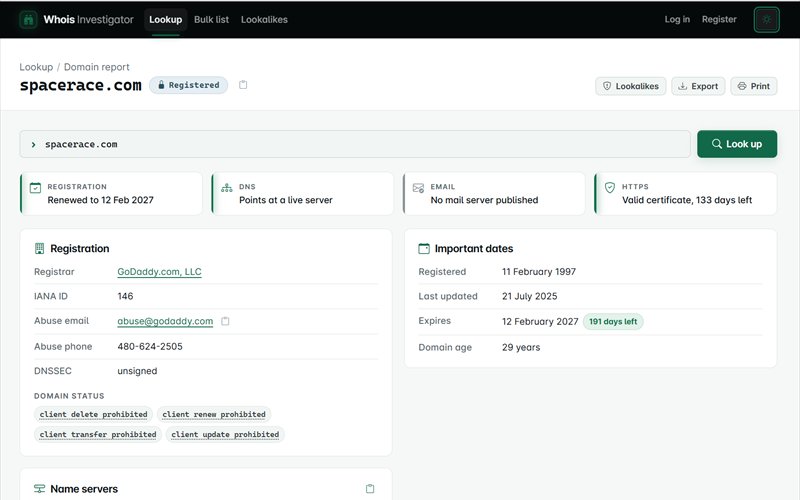Focus the domain search input field
Screen dimensions: 800x500
click(355, 144)
